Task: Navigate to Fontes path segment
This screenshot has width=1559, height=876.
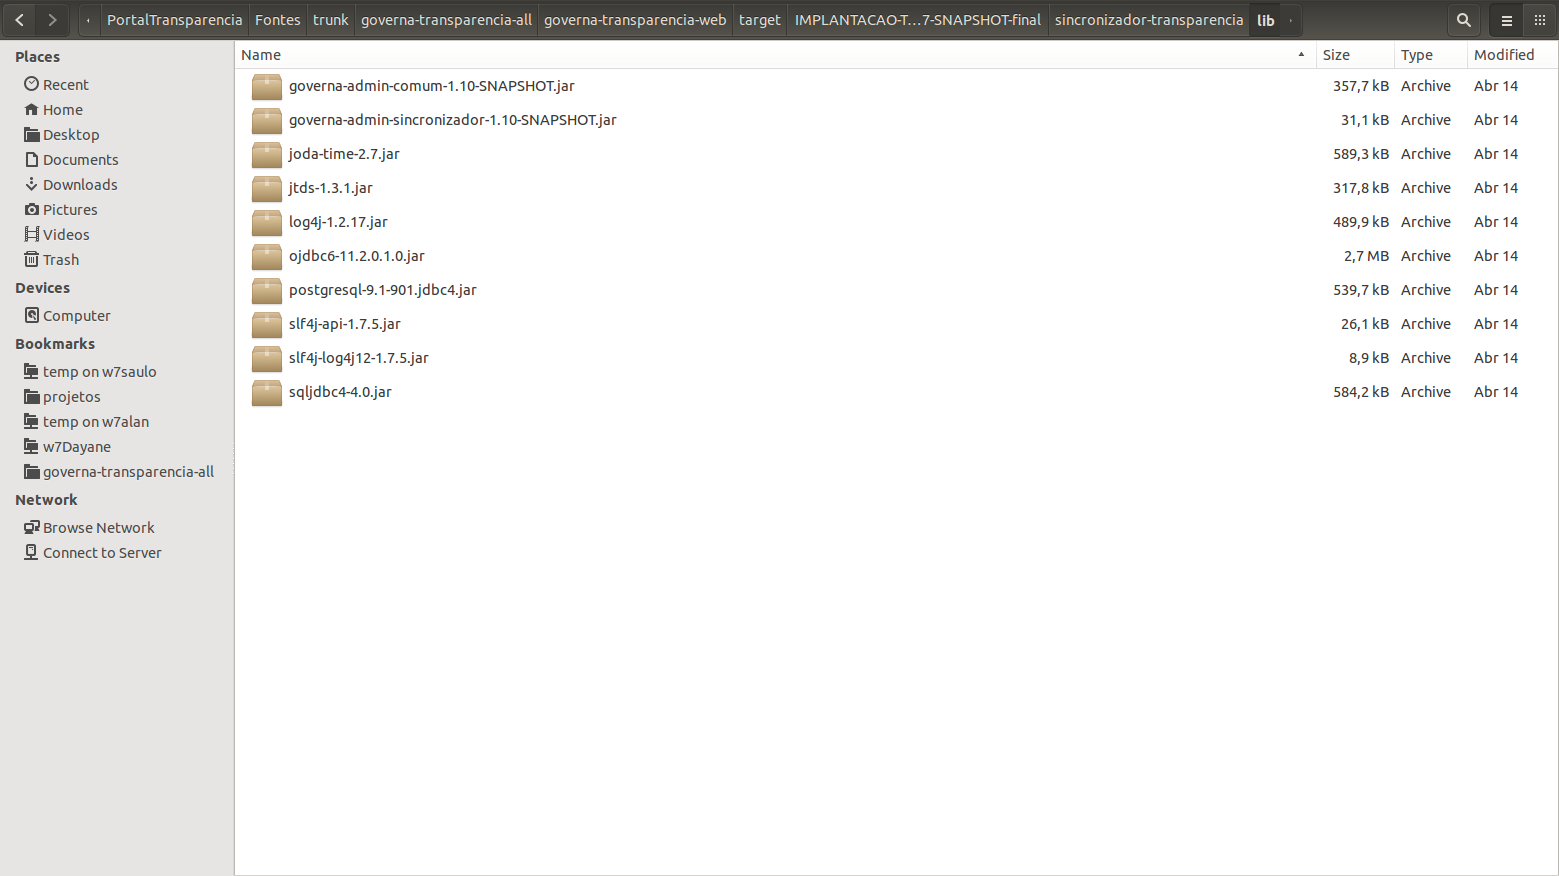Action: pos(278,20)
